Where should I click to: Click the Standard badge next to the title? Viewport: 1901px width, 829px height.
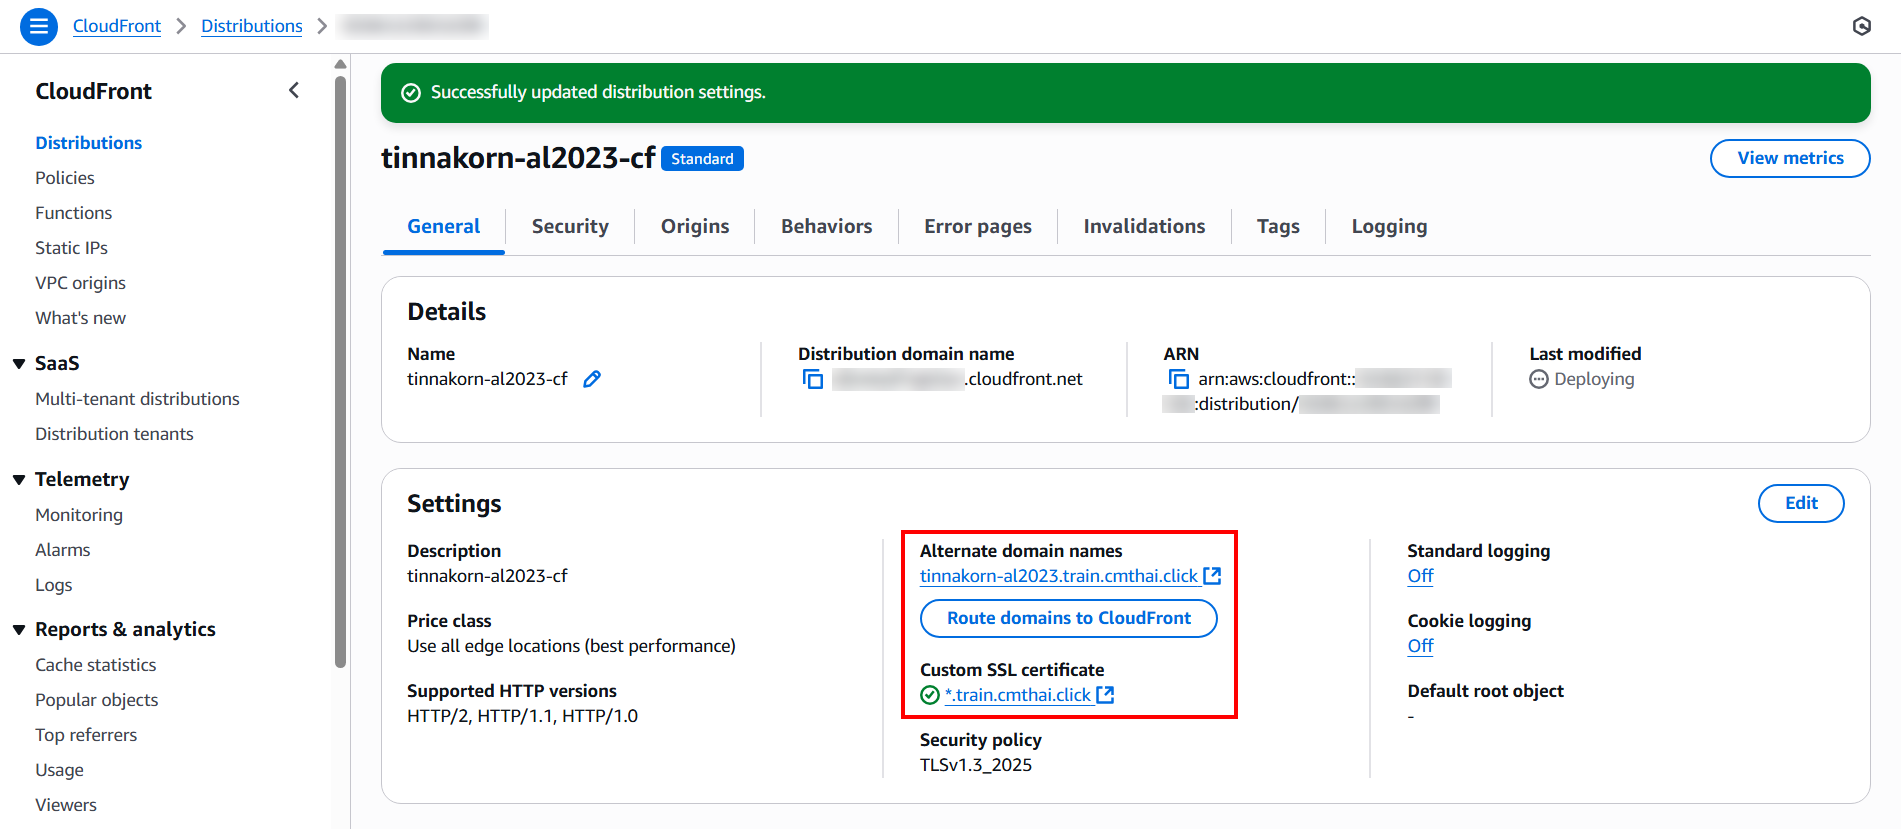702,159
